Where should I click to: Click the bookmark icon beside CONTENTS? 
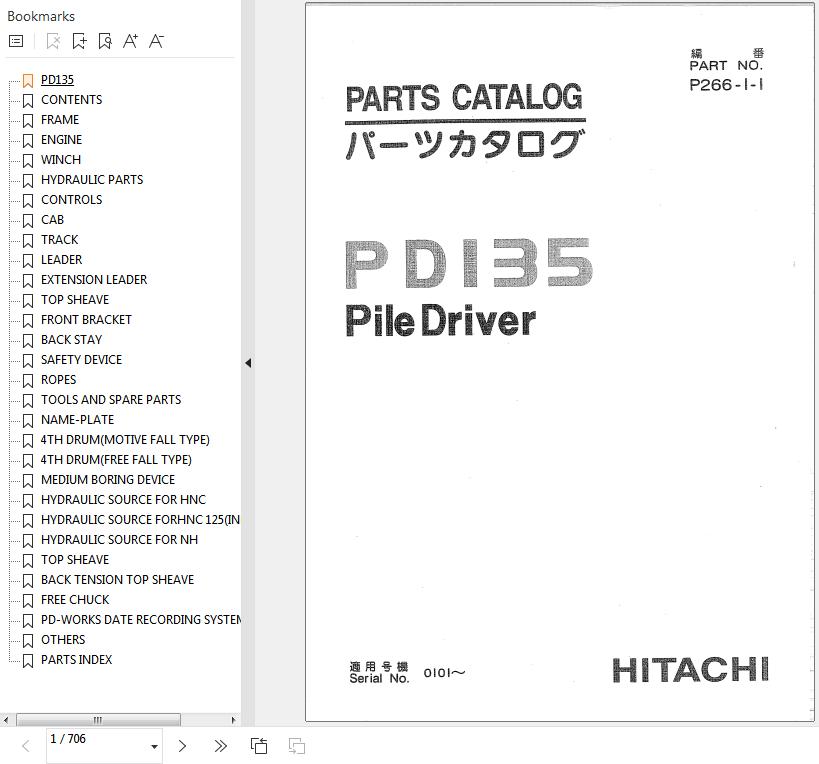point(28,101)
